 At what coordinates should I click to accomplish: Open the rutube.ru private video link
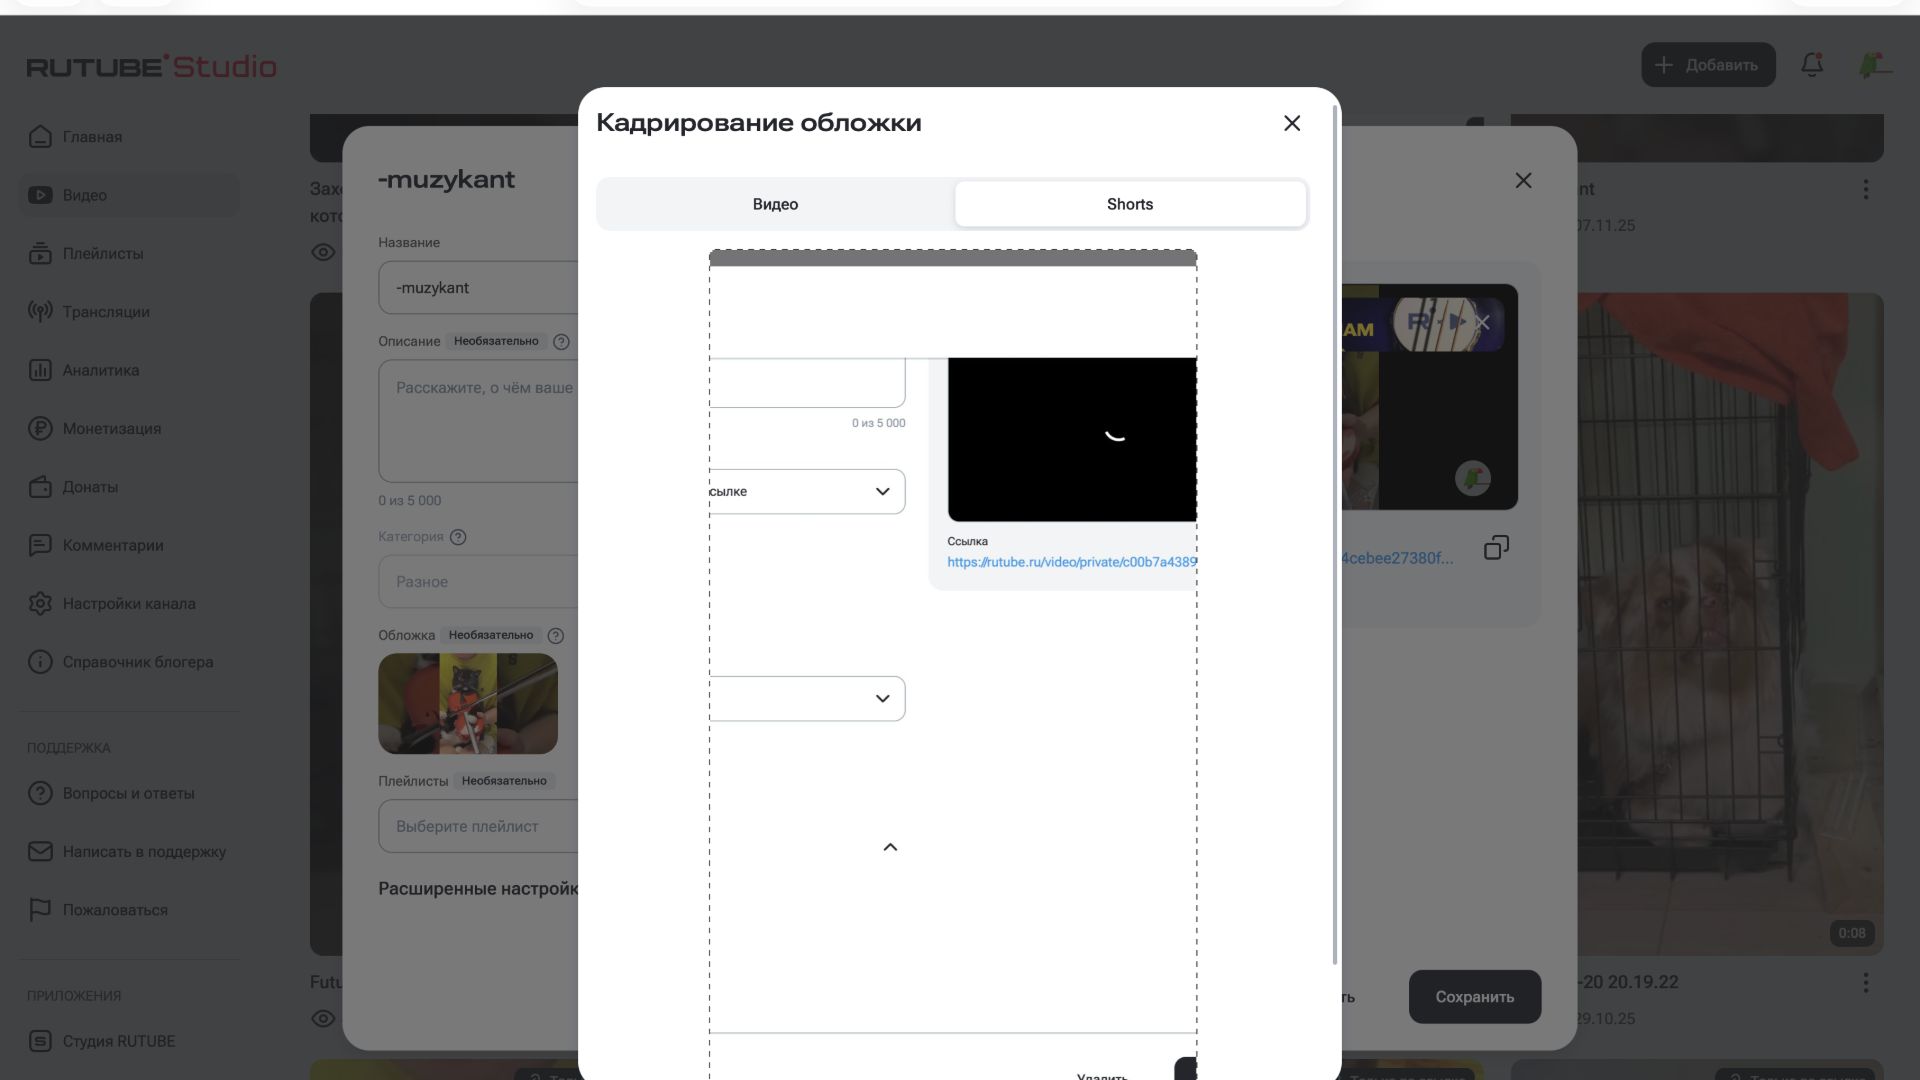(x=1071, y=563)
